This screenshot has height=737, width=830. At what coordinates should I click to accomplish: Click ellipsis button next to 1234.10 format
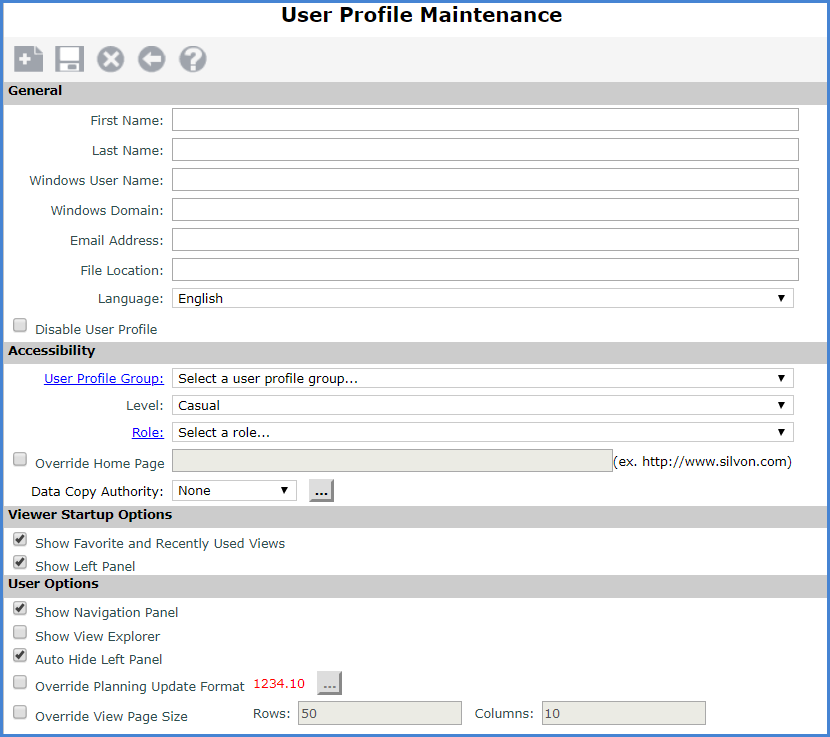tap(329, 684)
